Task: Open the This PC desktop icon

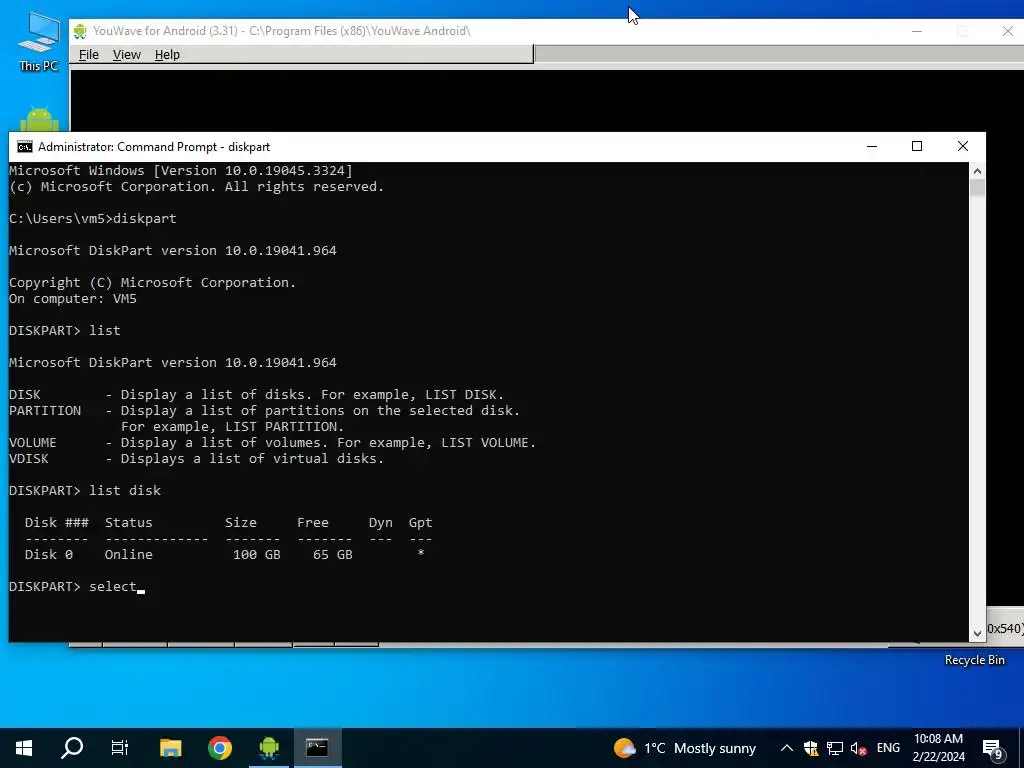Action: 38,42
